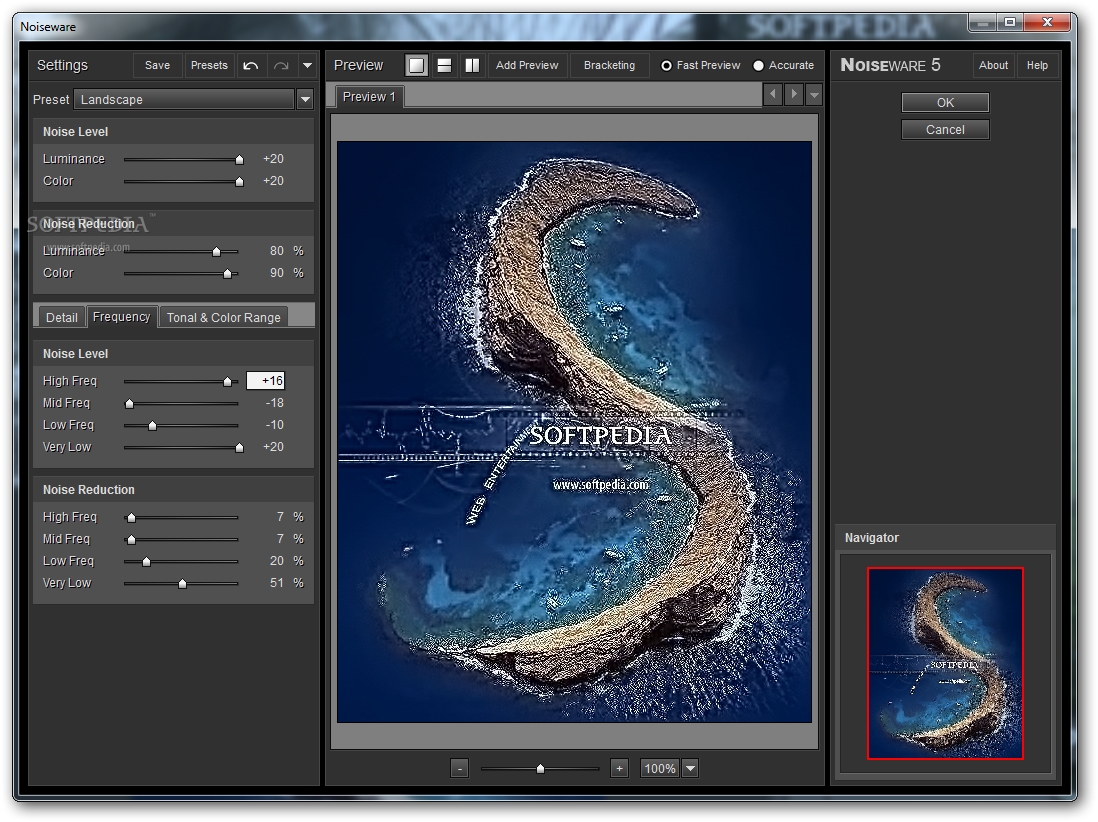Adjust the Noise Level High Freq slider
This screenshot has height=822, width=1098.
(x=228, y=382)
